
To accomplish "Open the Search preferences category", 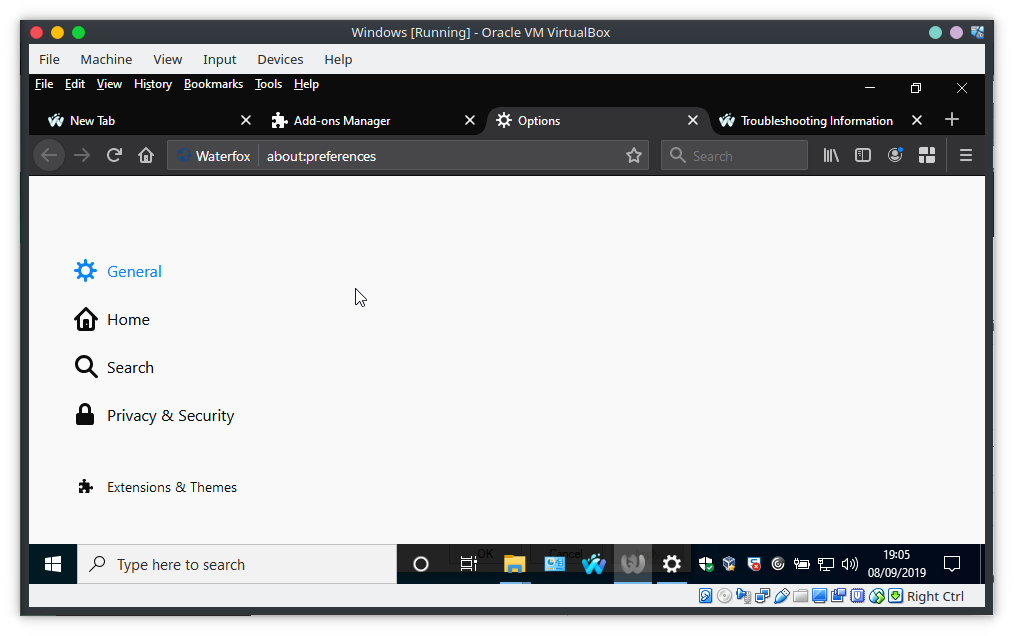I will pyautogui.click(x=114, y=367).
